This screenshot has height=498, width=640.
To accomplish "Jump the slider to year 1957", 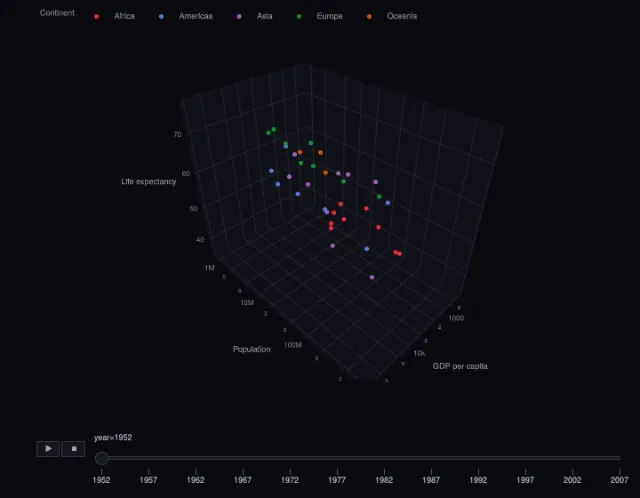I will click(x=149, y=480).
